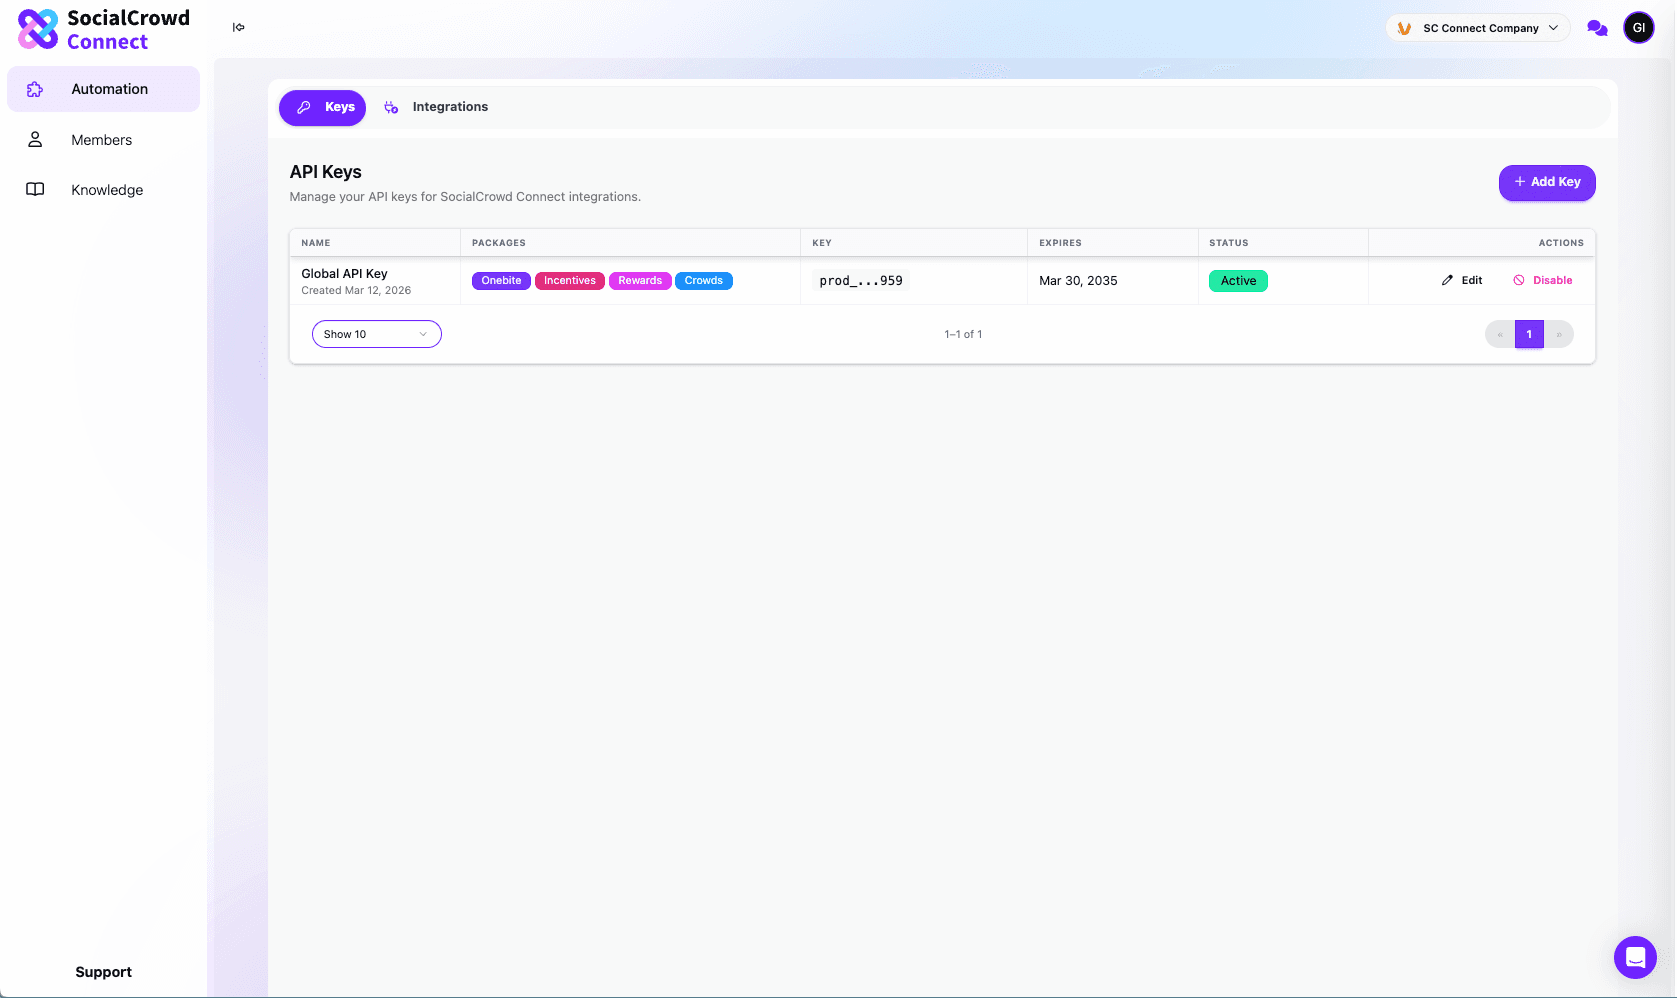Screen dimensions: 1677x998
Task: Switch to the Keys tab
Action: [x=322, y=107]
